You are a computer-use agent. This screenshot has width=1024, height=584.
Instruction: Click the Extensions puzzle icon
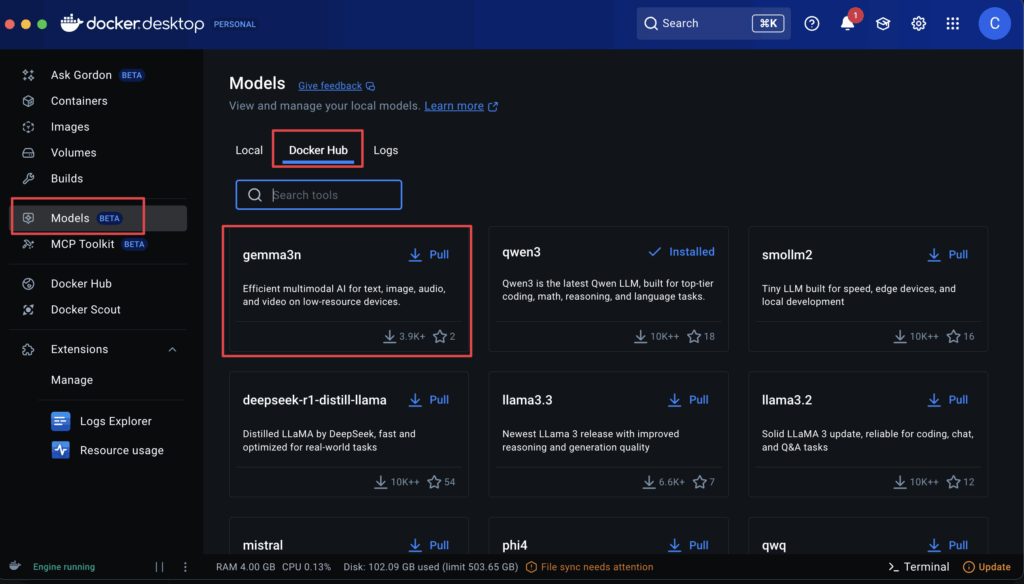(28, 349)
